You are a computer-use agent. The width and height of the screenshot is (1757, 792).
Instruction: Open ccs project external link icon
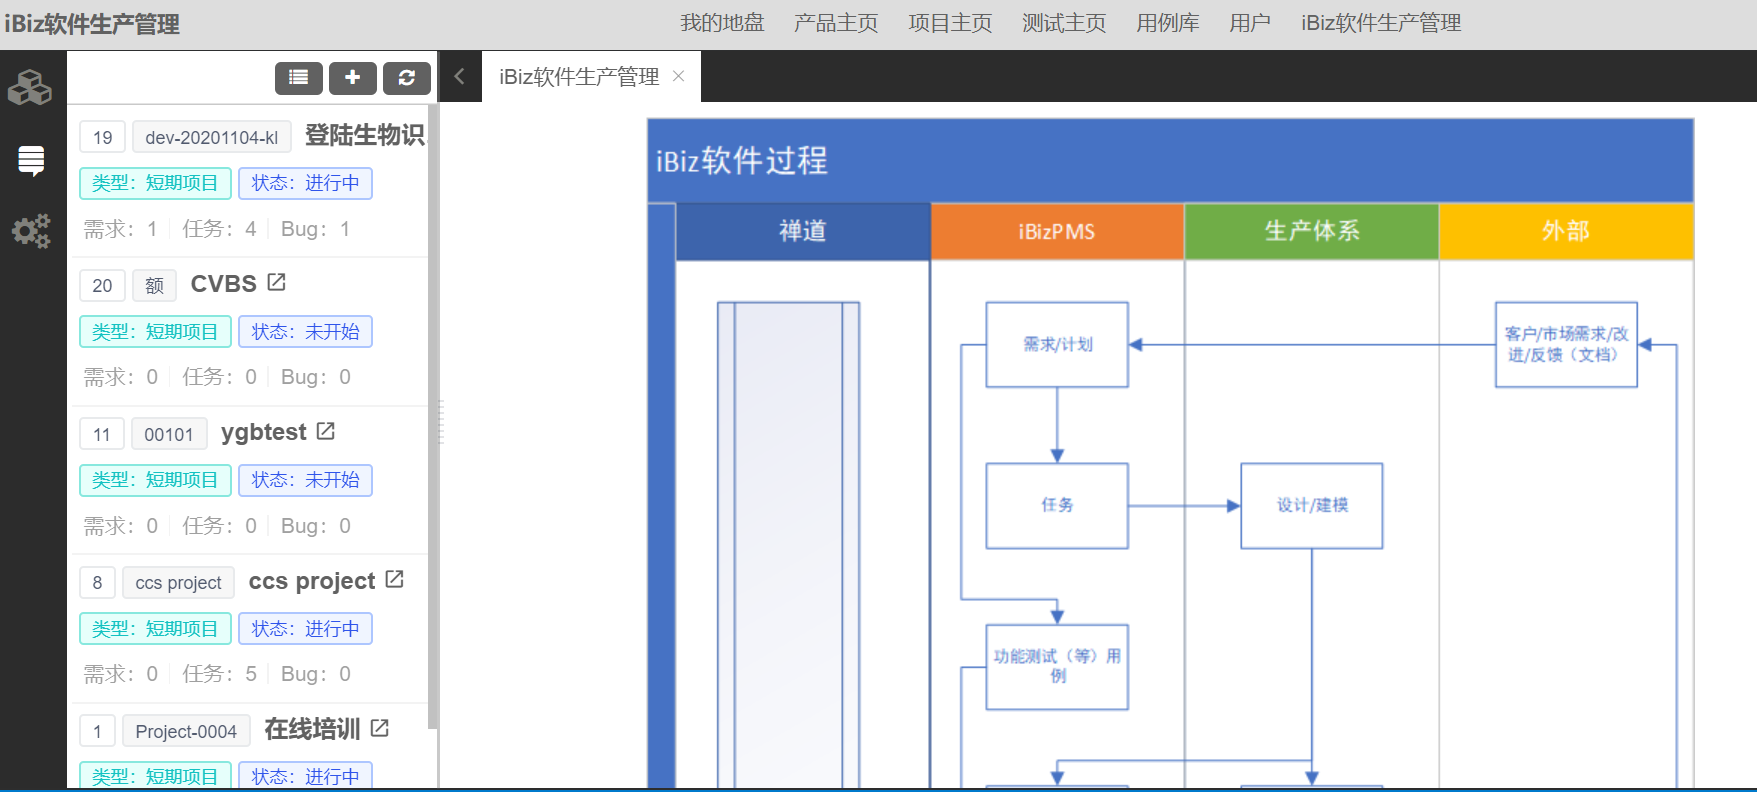pyautogui.click(x=395, y=579)
